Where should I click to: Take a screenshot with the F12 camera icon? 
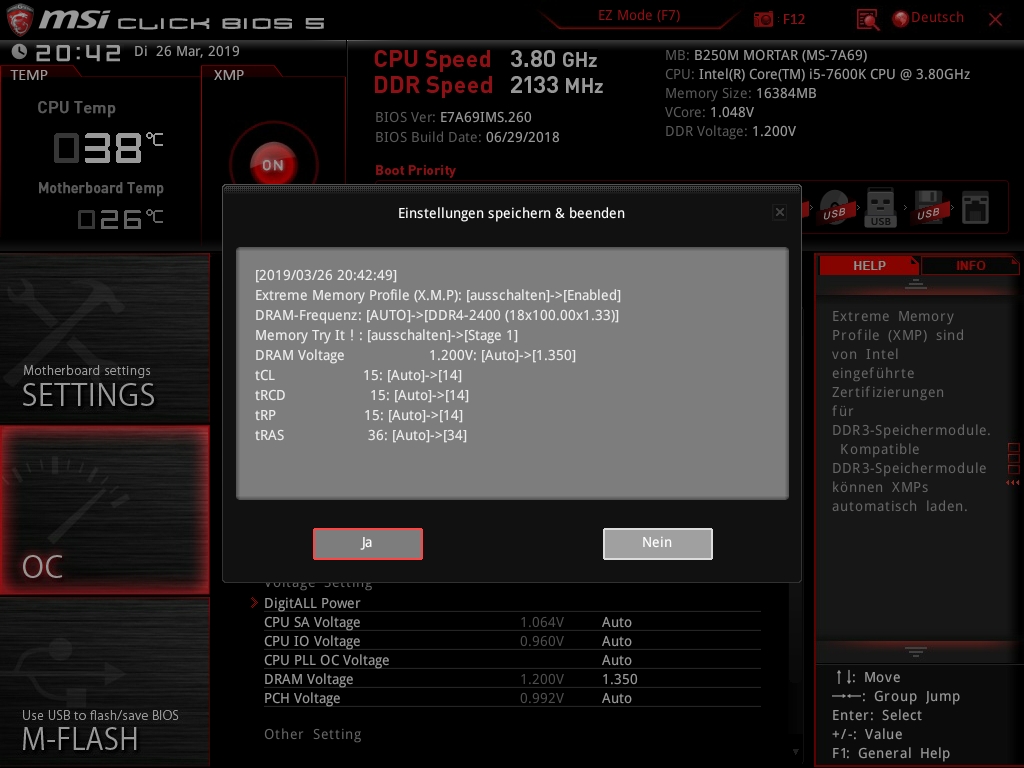point(763,19)
